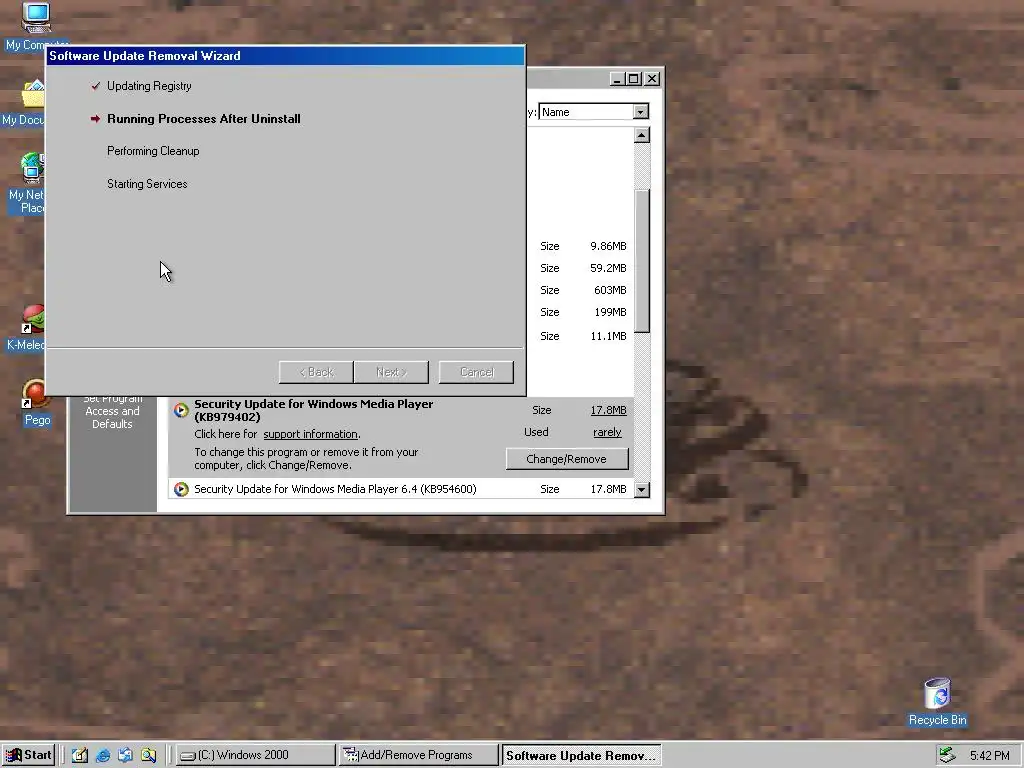Click the 11.1MB size value
This screenshot has height=768, width=1024.
point(608,336)
